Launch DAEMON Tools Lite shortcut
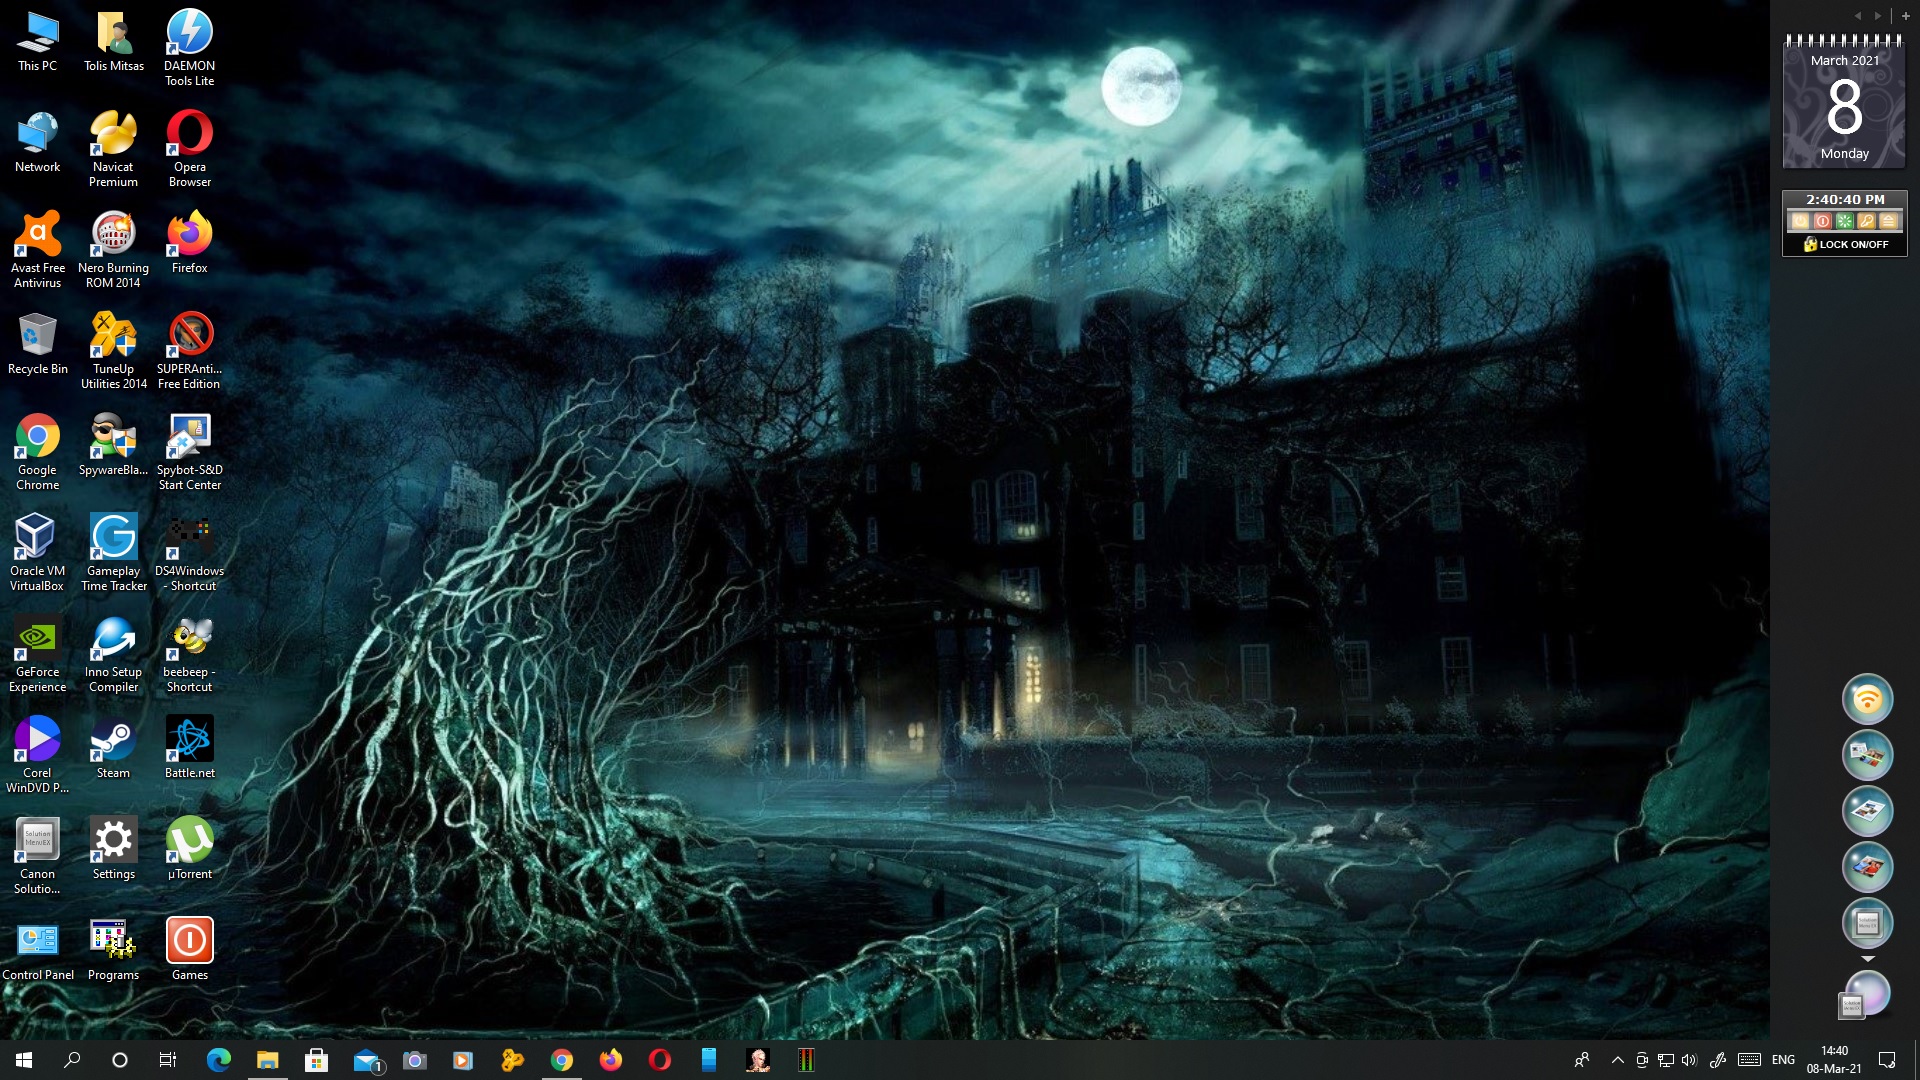 coord(190,48)
